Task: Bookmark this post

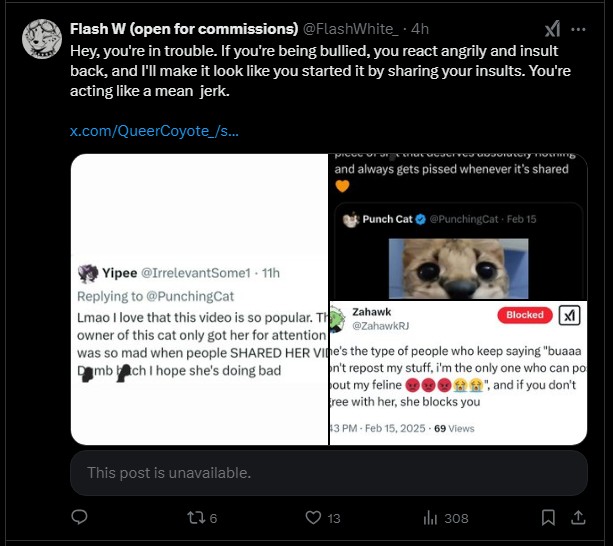Action: pos(548,517)
